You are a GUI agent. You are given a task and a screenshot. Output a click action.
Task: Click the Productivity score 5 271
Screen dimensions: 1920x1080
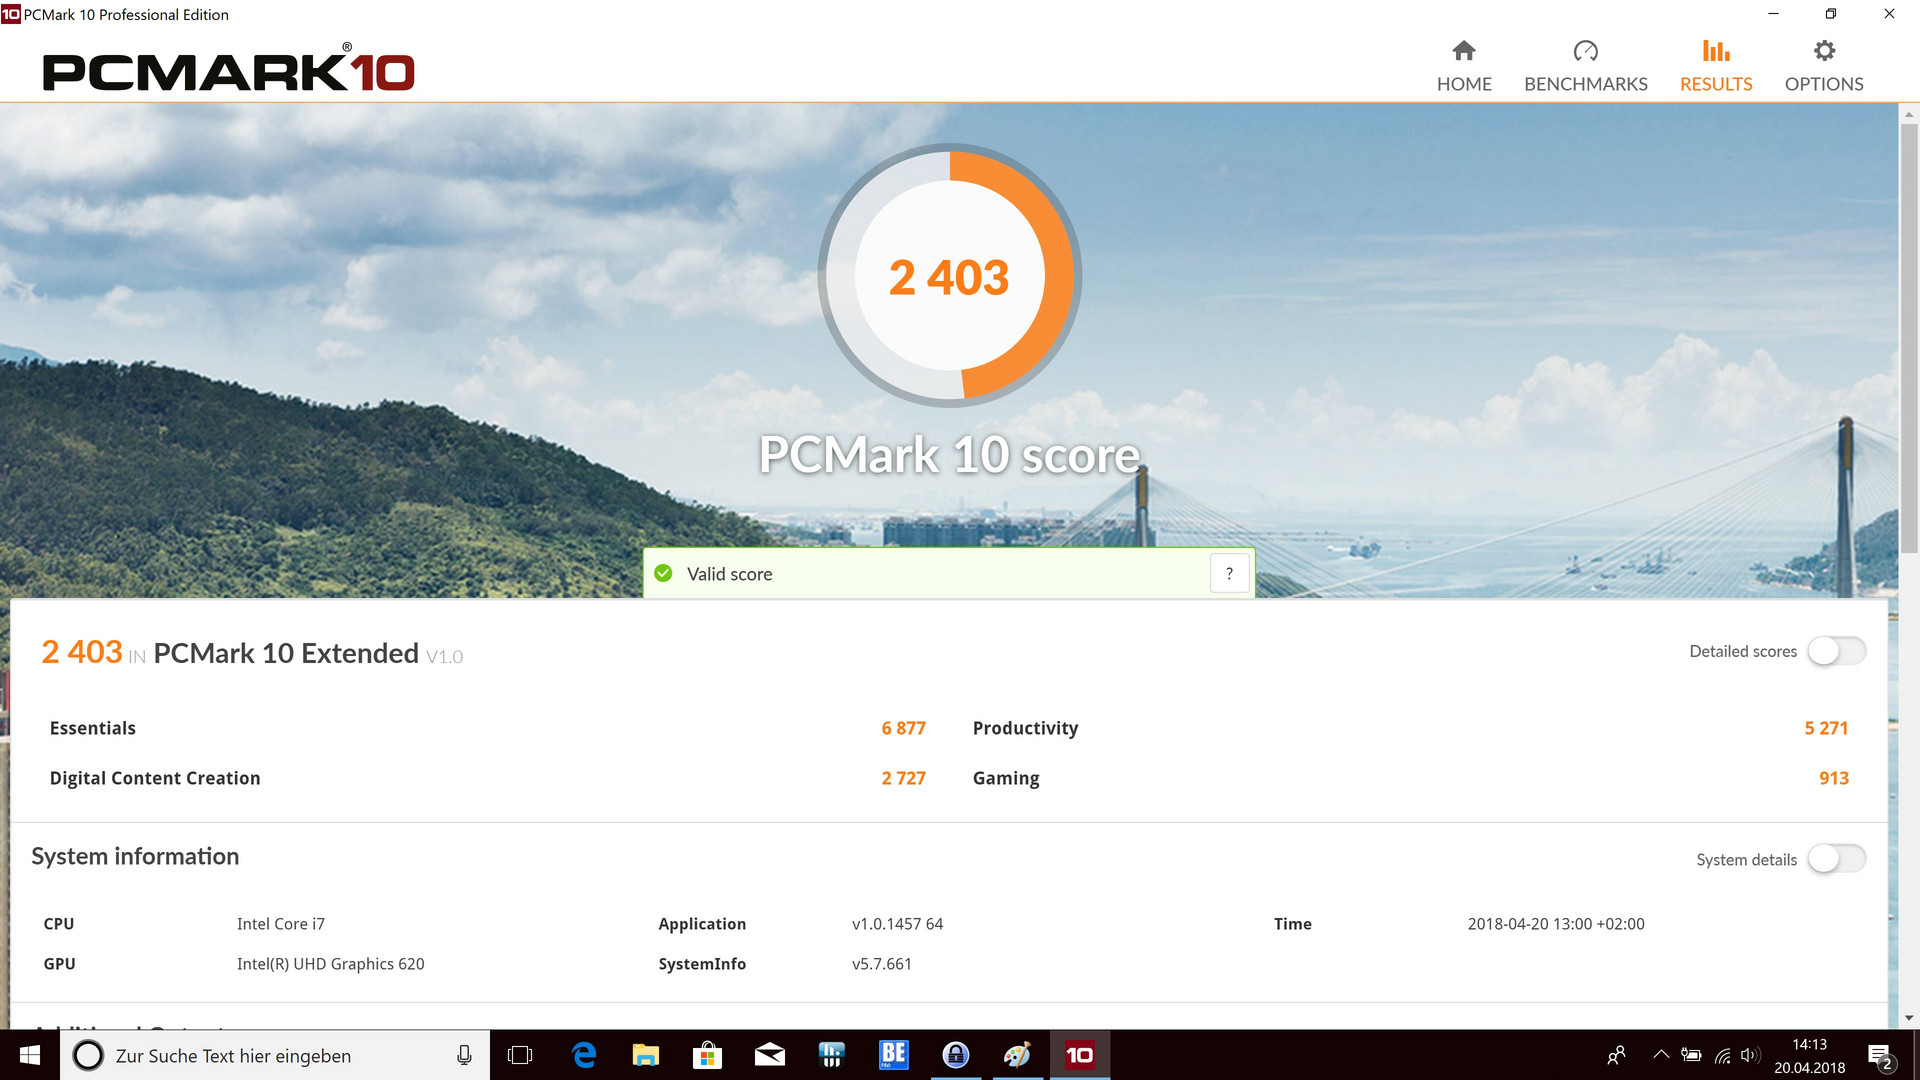click(1826, 728)
